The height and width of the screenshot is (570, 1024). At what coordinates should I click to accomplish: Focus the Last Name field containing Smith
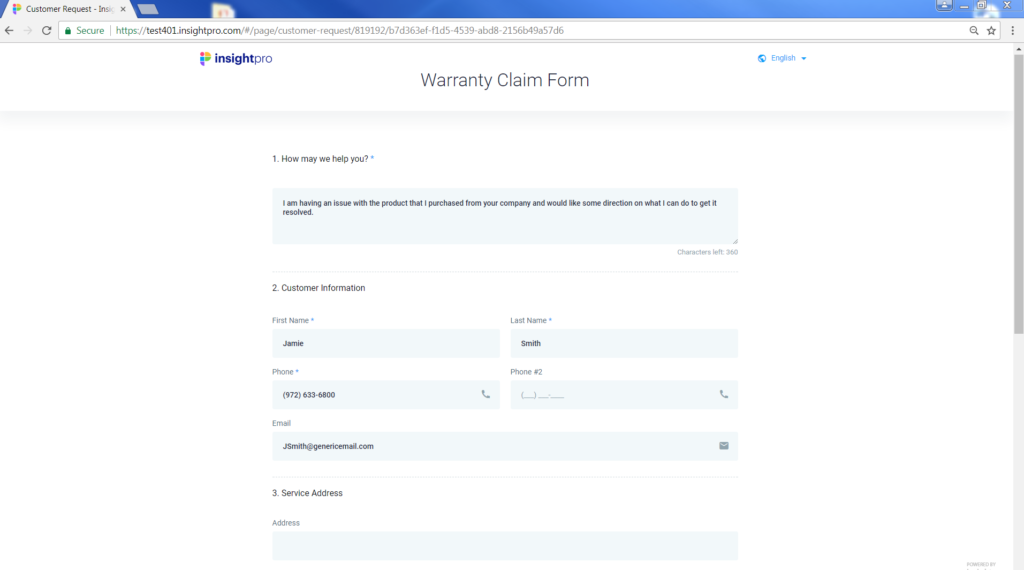(623, 343)
